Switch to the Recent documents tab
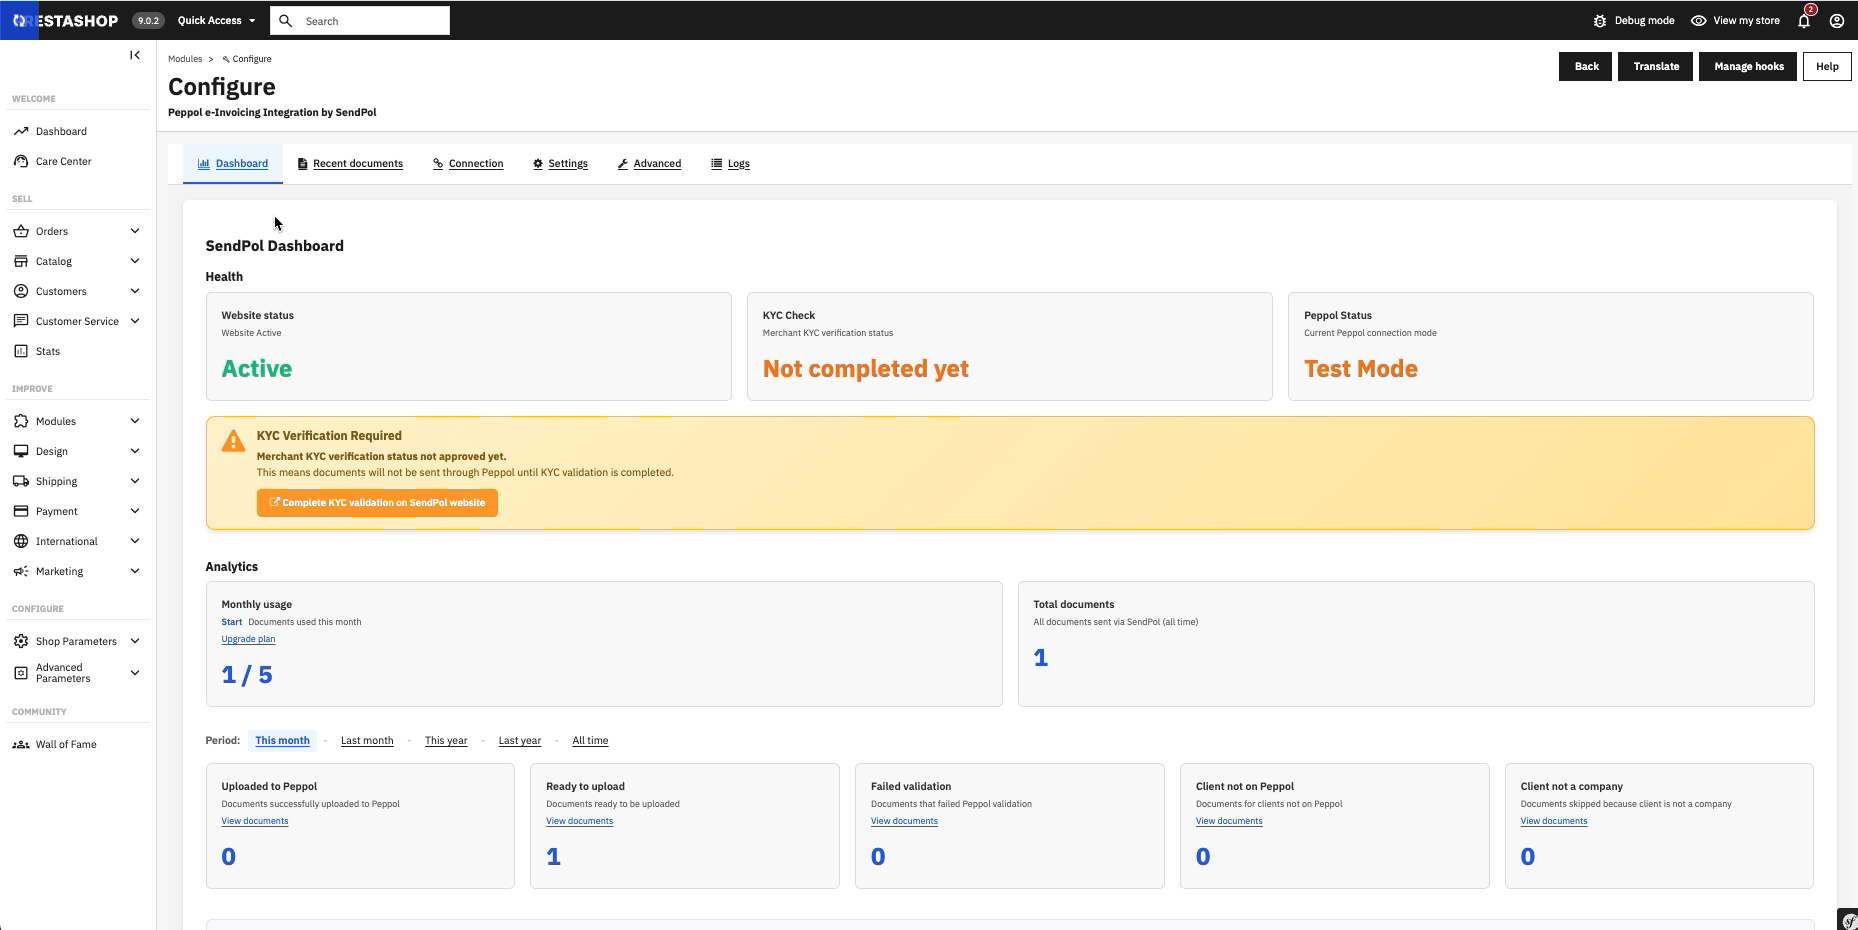1858x930 pixels. point(350,163)
